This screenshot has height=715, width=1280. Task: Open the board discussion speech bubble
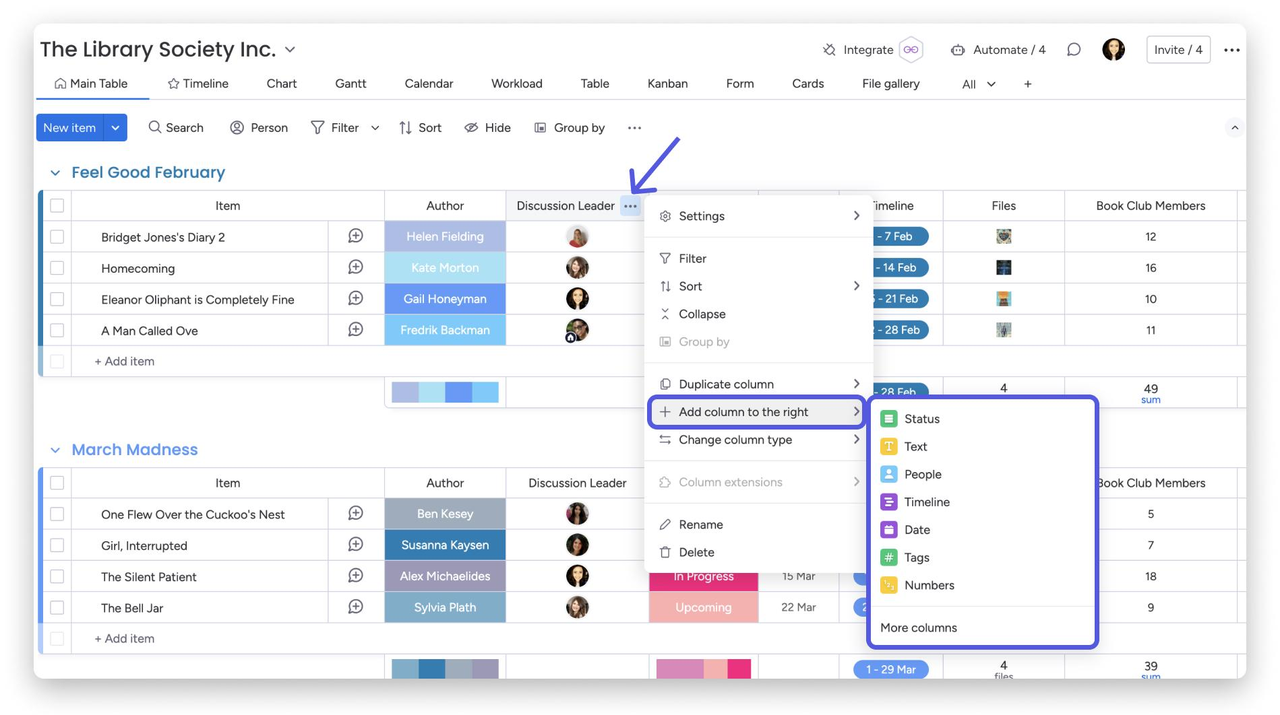pyautogui.click(x=1073, y=49)
